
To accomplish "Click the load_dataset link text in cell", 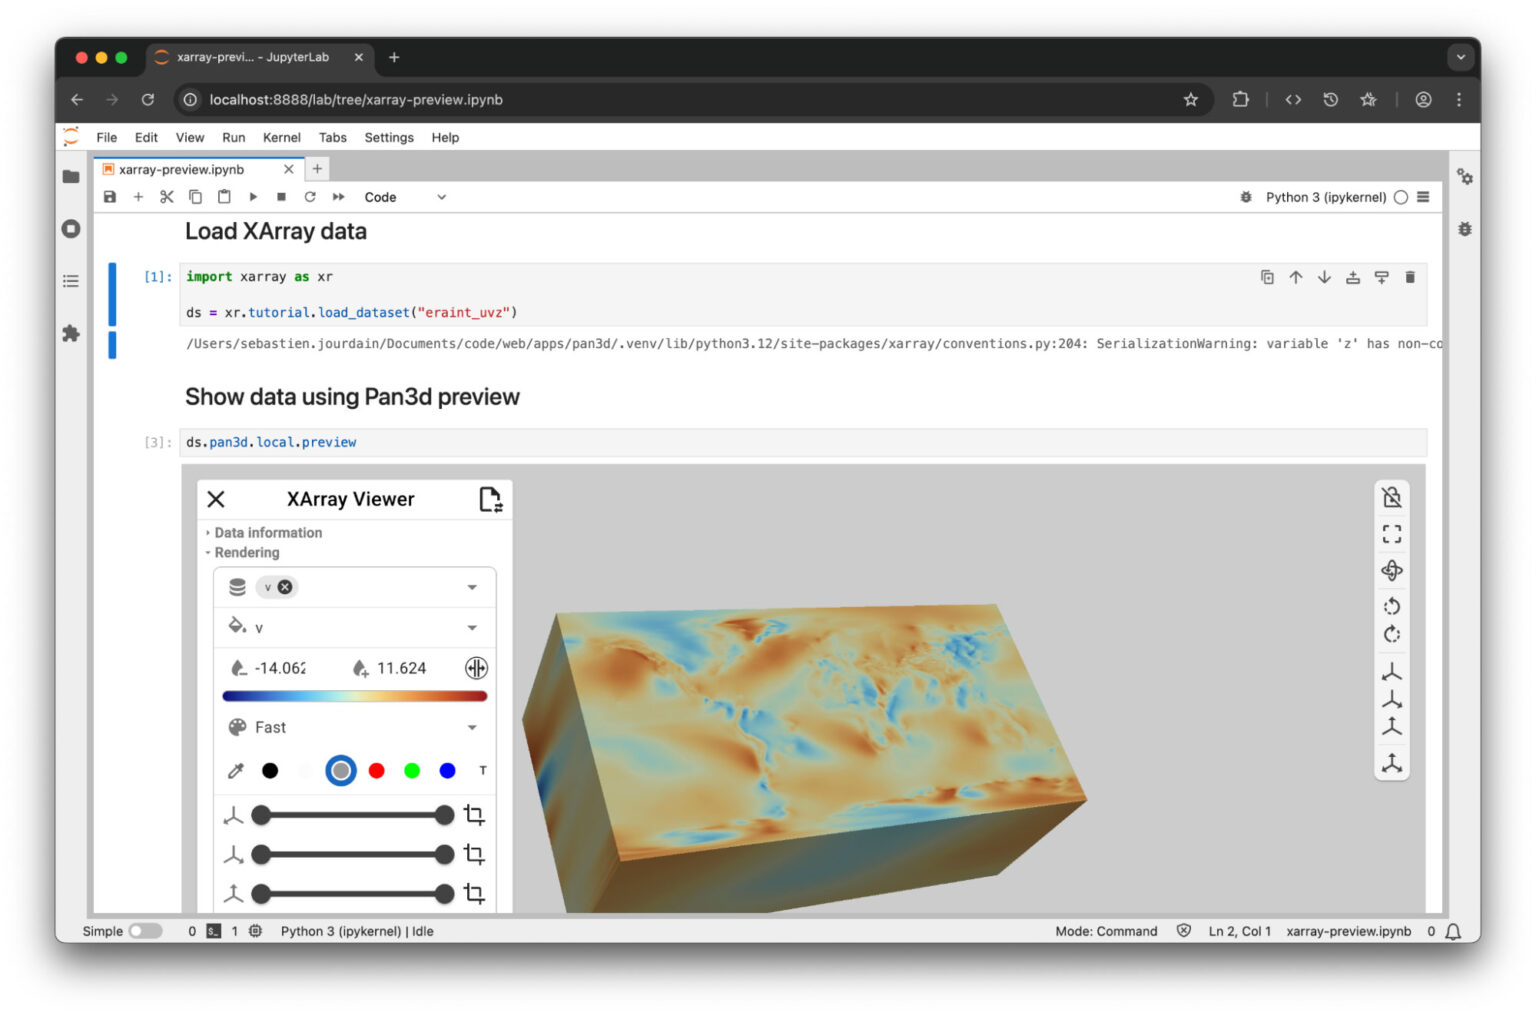I will click(364, 312).
